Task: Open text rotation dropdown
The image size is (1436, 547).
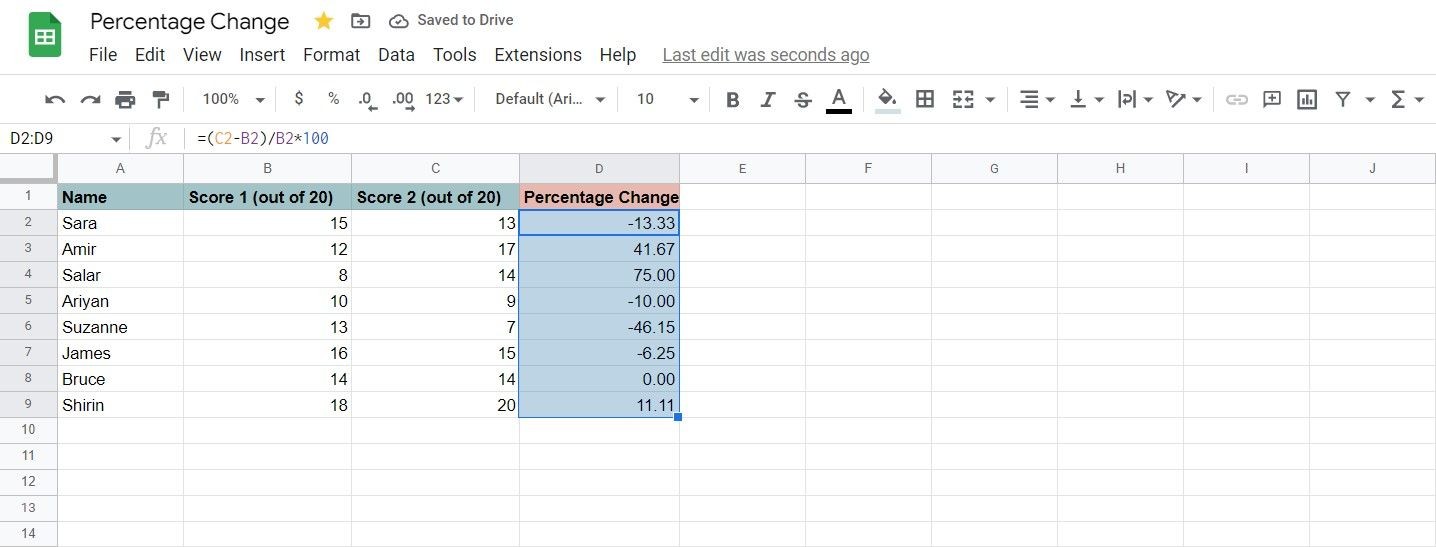Action: [1184, 99]
